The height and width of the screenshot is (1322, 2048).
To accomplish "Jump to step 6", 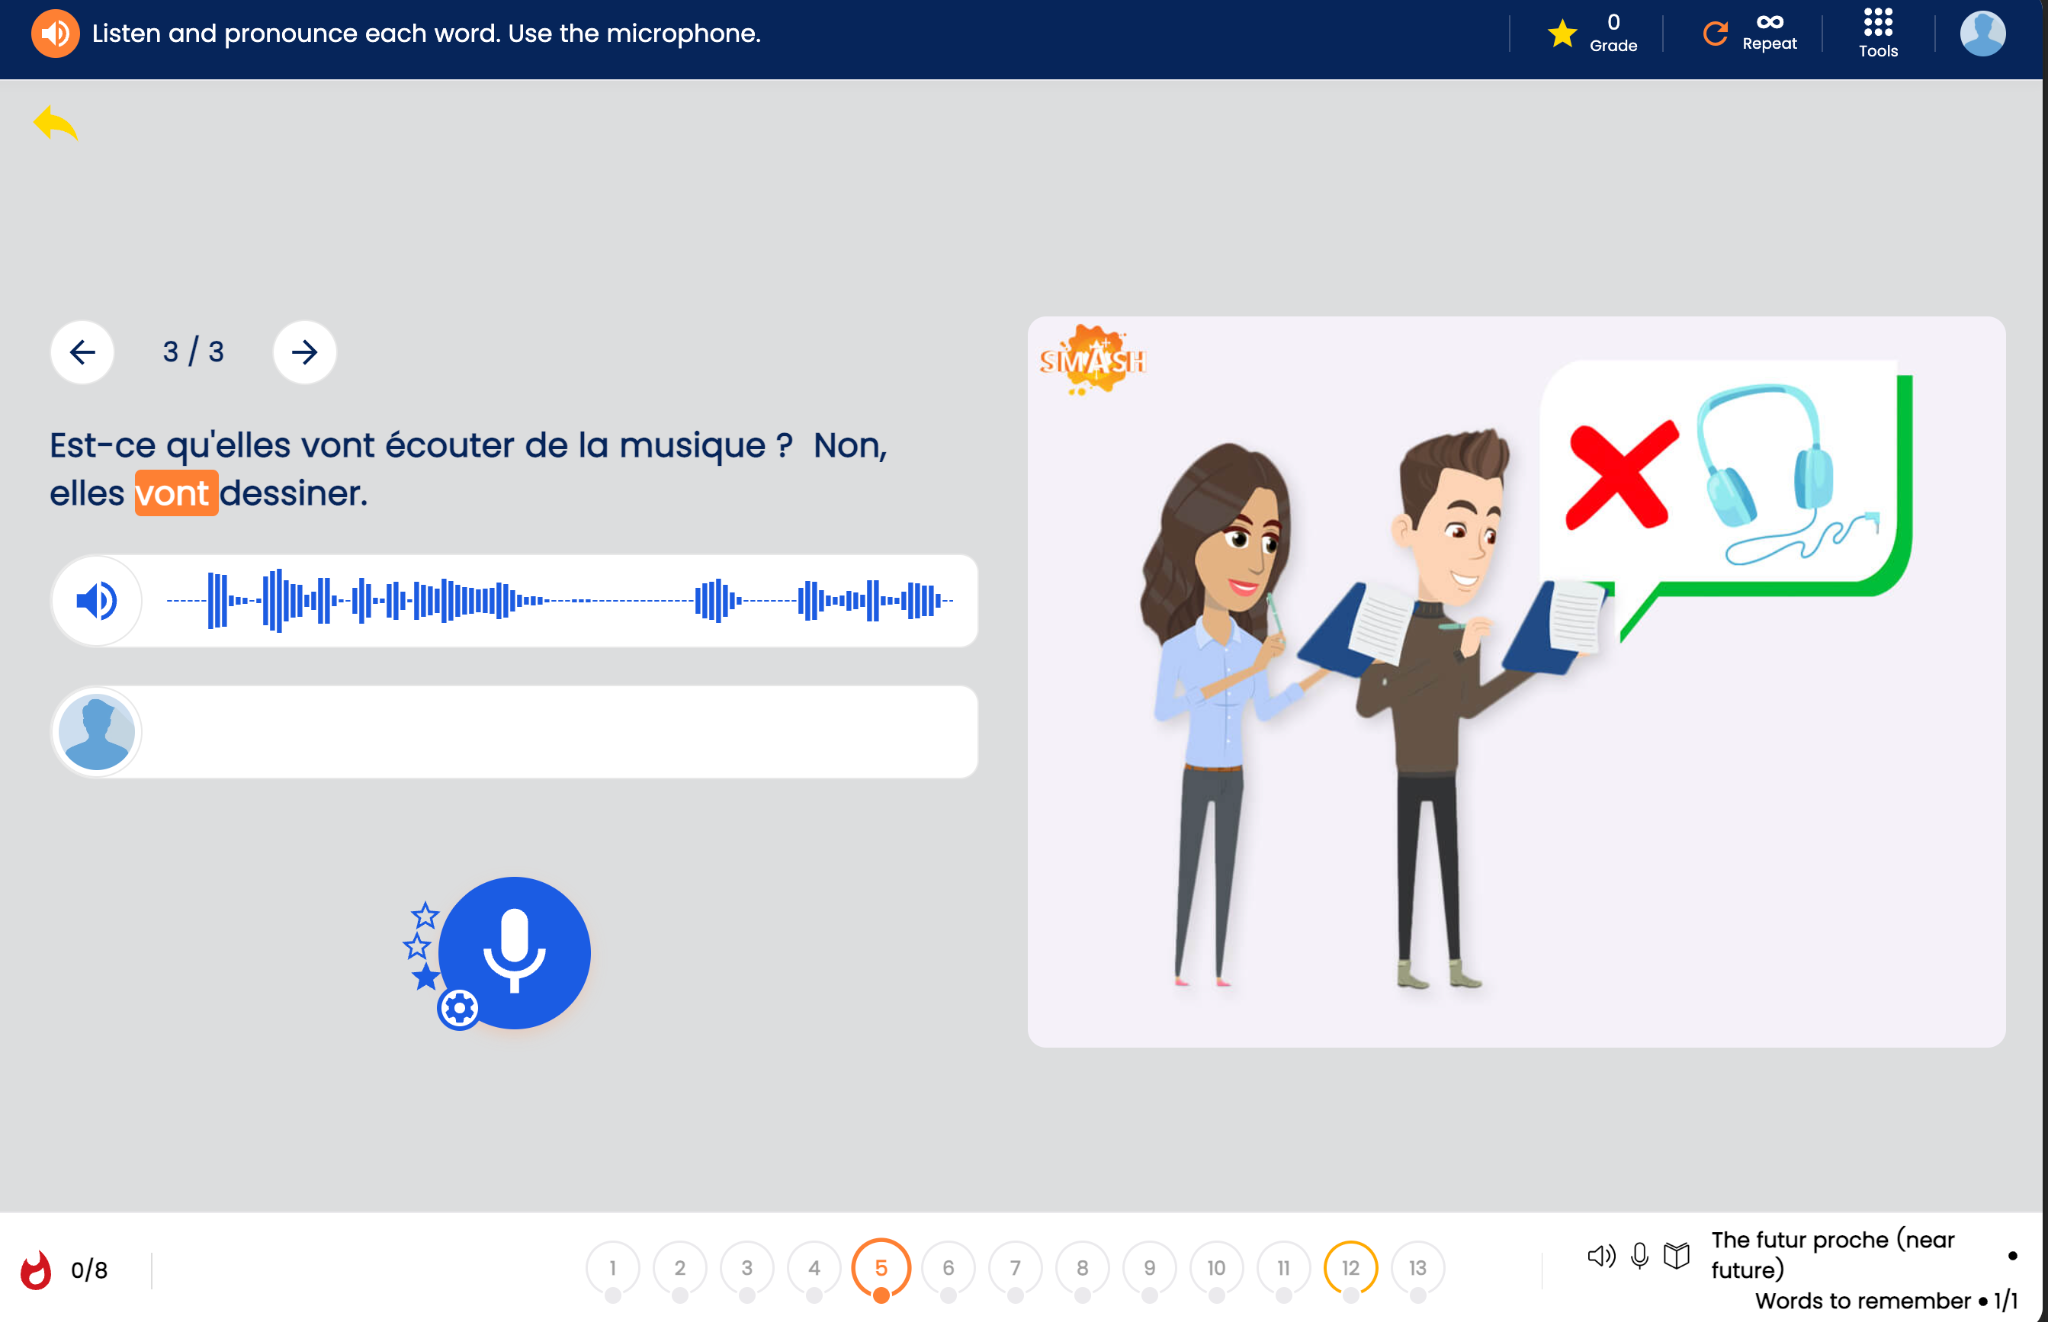I will click(948, 1268).
